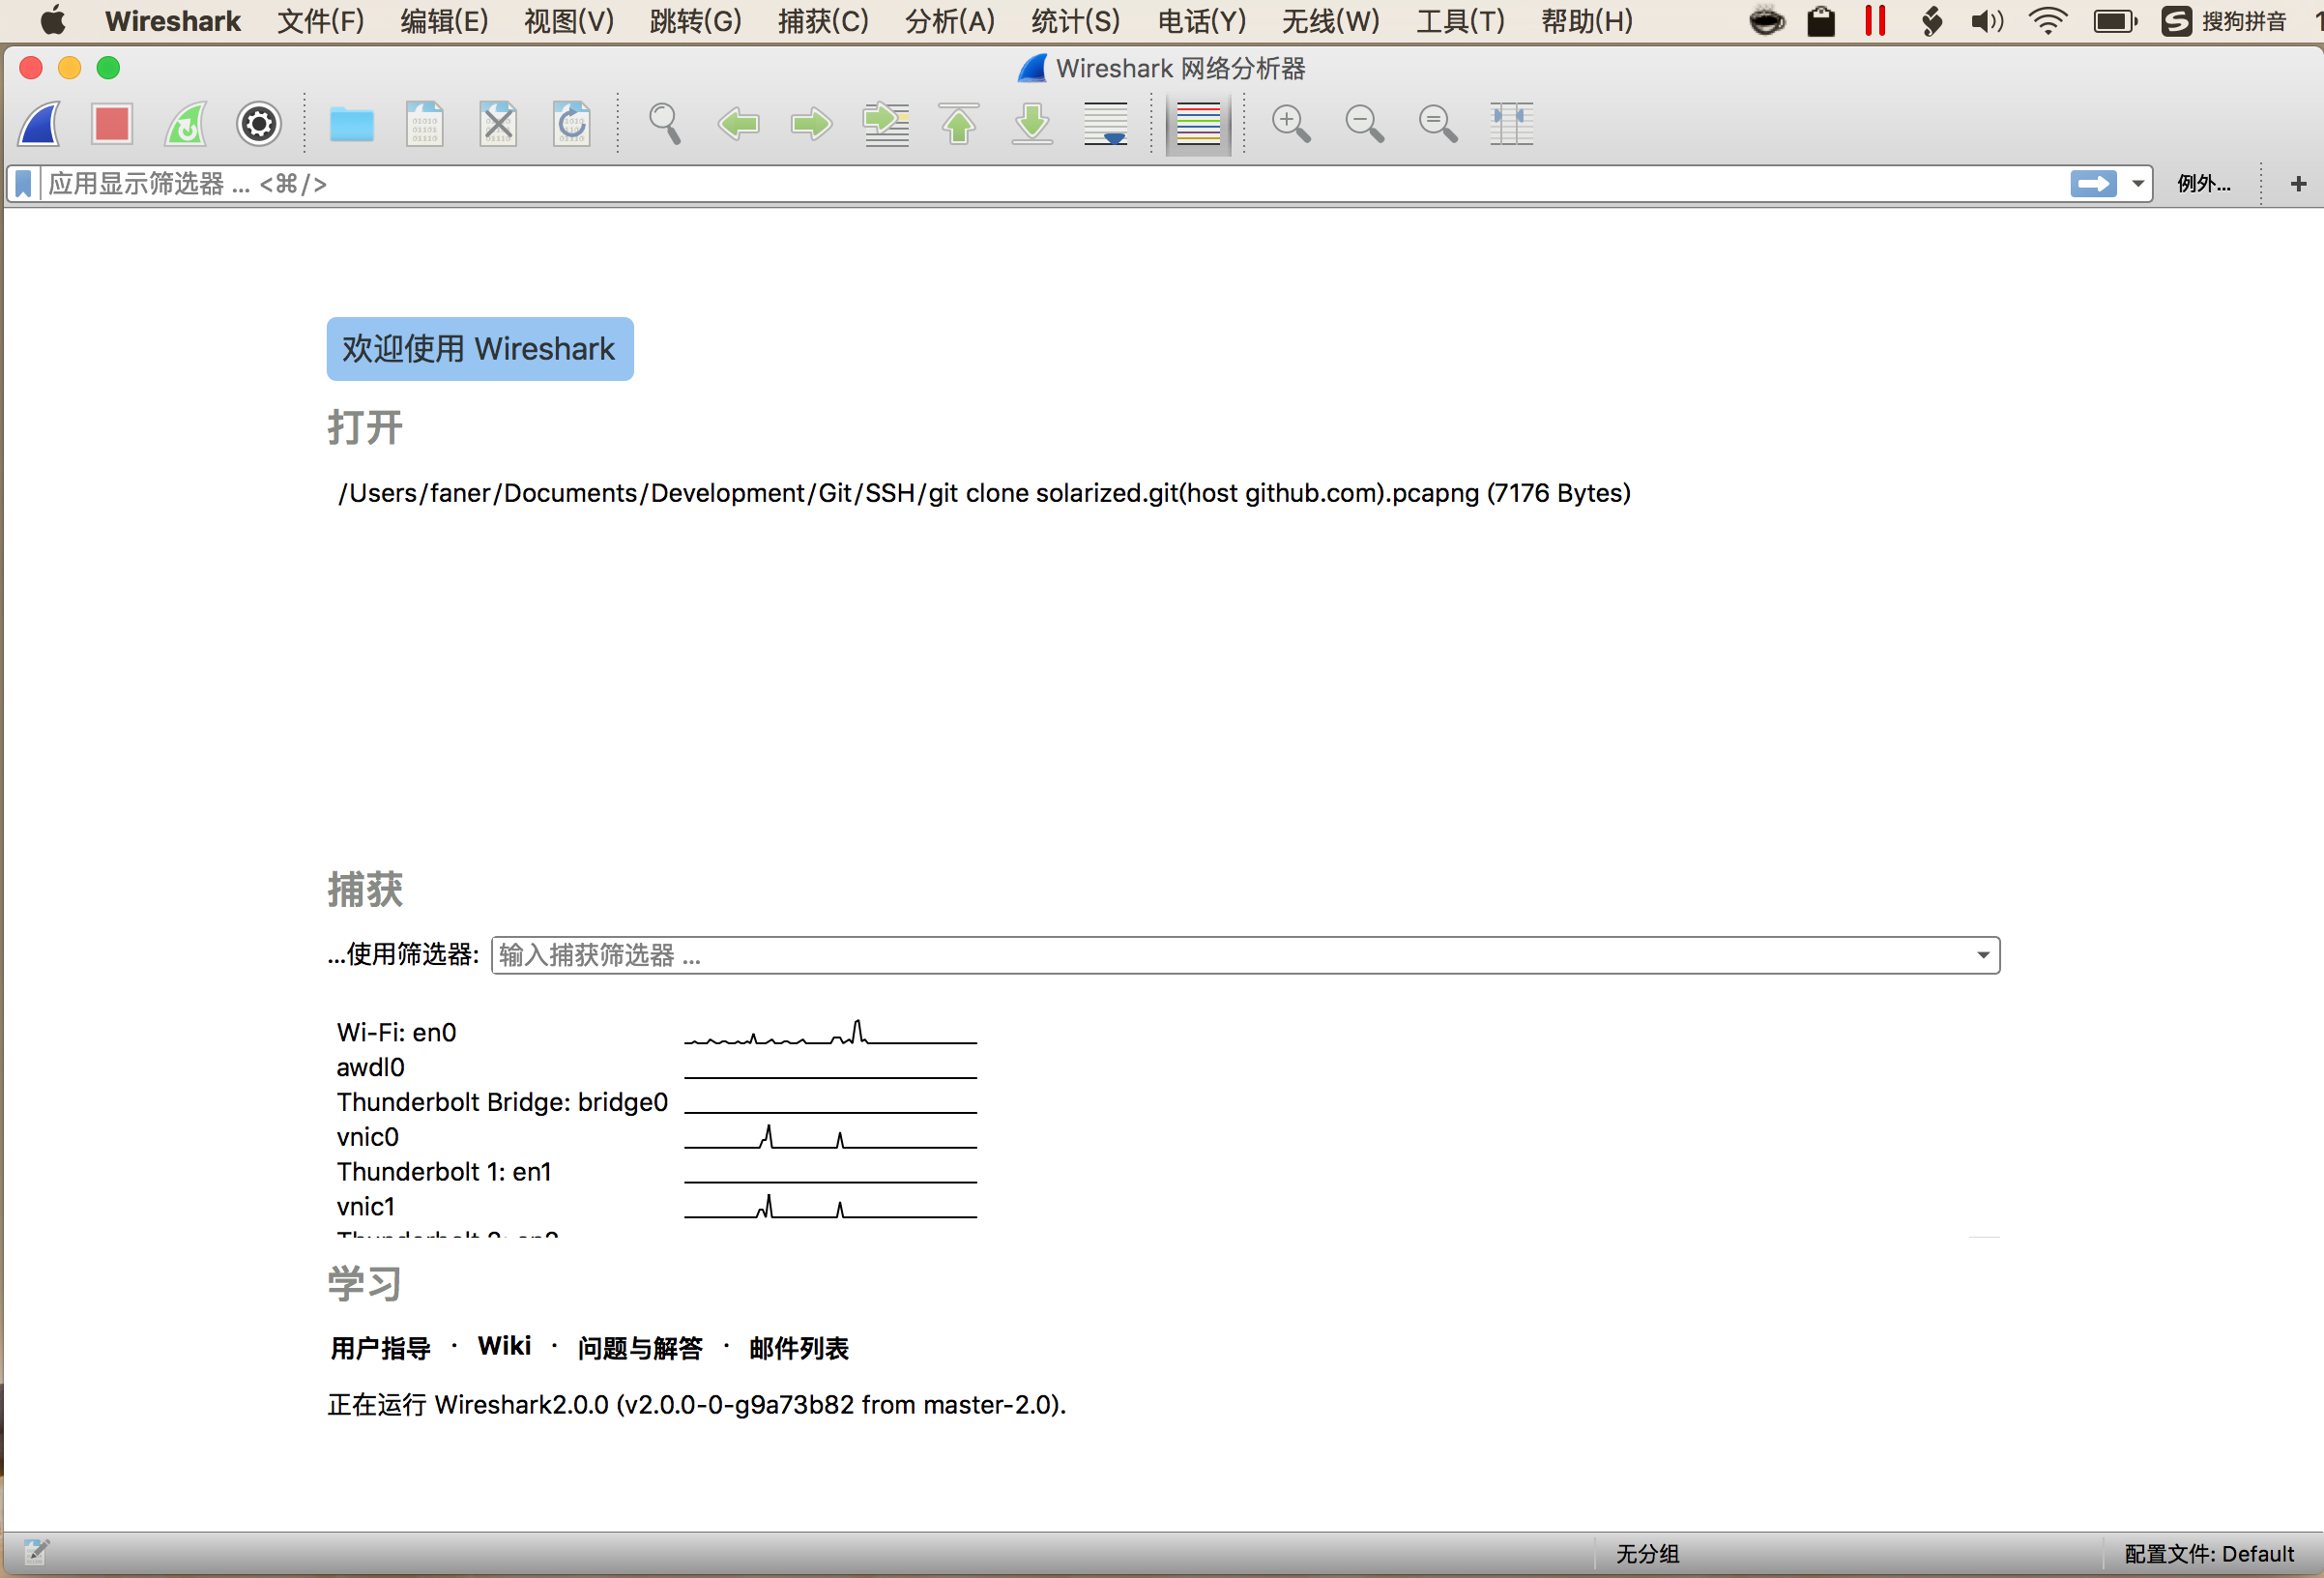Viewport: 2324px width, 1578px height.
Task: Add a filter button with plus icon
Action: pos(2298,184)
